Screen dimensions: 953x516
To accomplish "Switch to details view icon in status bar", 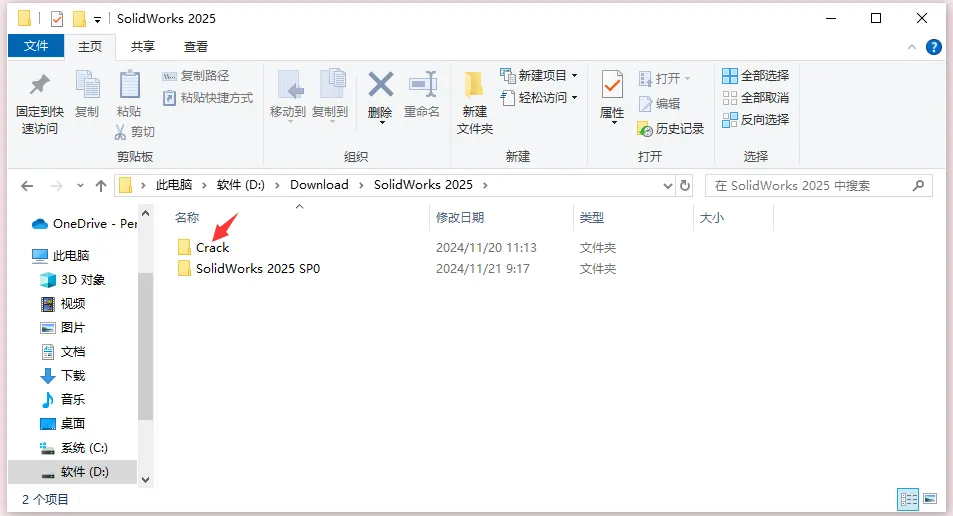I will [909, 499].
